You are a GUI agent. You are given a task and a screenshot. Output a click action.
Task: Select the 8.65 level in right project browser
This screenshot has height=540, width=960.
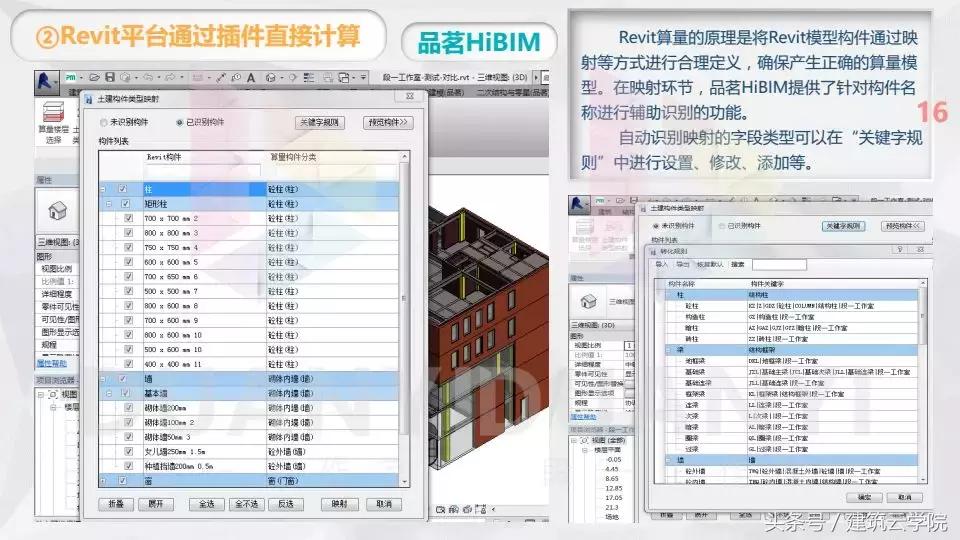coord(612,479)
